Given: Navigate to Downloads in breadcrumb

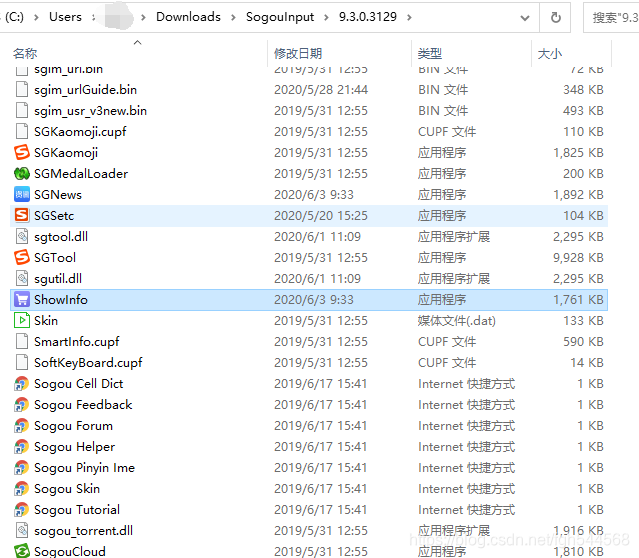Looking at the screenshot, I should pyautogui.click(x=188, y=17).
